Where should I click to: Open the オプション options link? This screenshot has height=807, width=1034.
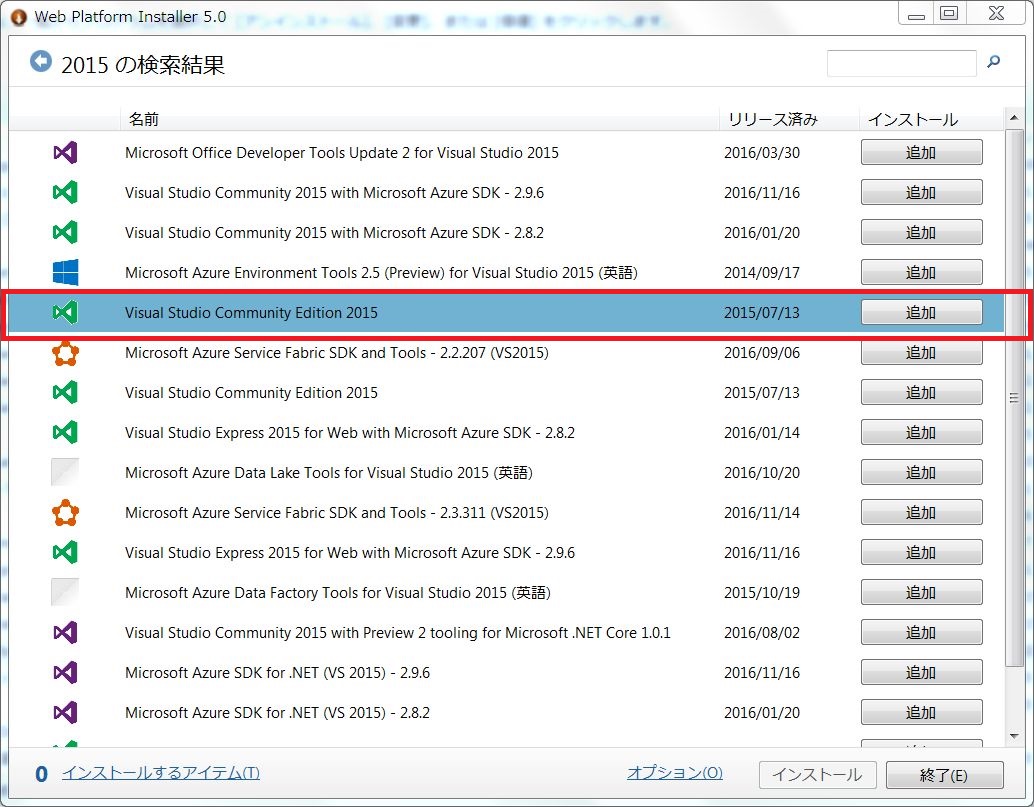point(675,773)
